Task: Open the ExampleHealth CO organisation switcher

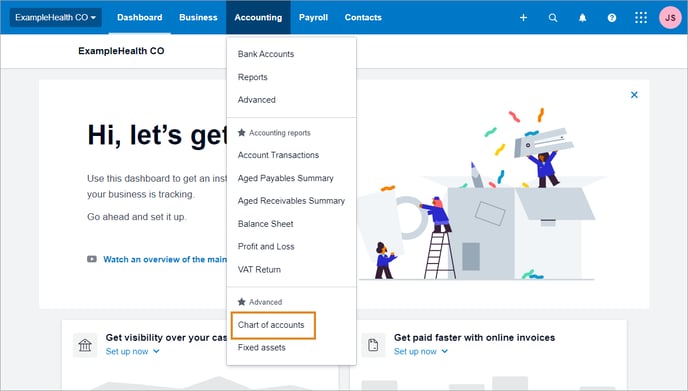Action: [x=56, y=18]
